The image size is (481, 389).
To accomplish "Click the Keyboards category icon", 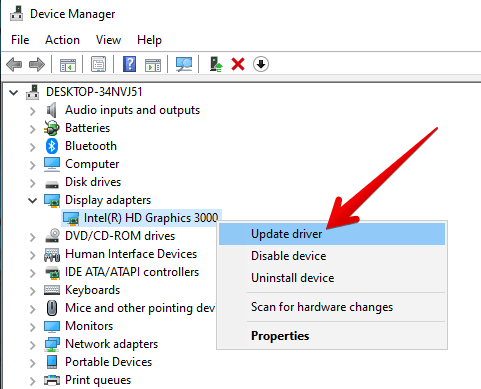I will point(52,290).
